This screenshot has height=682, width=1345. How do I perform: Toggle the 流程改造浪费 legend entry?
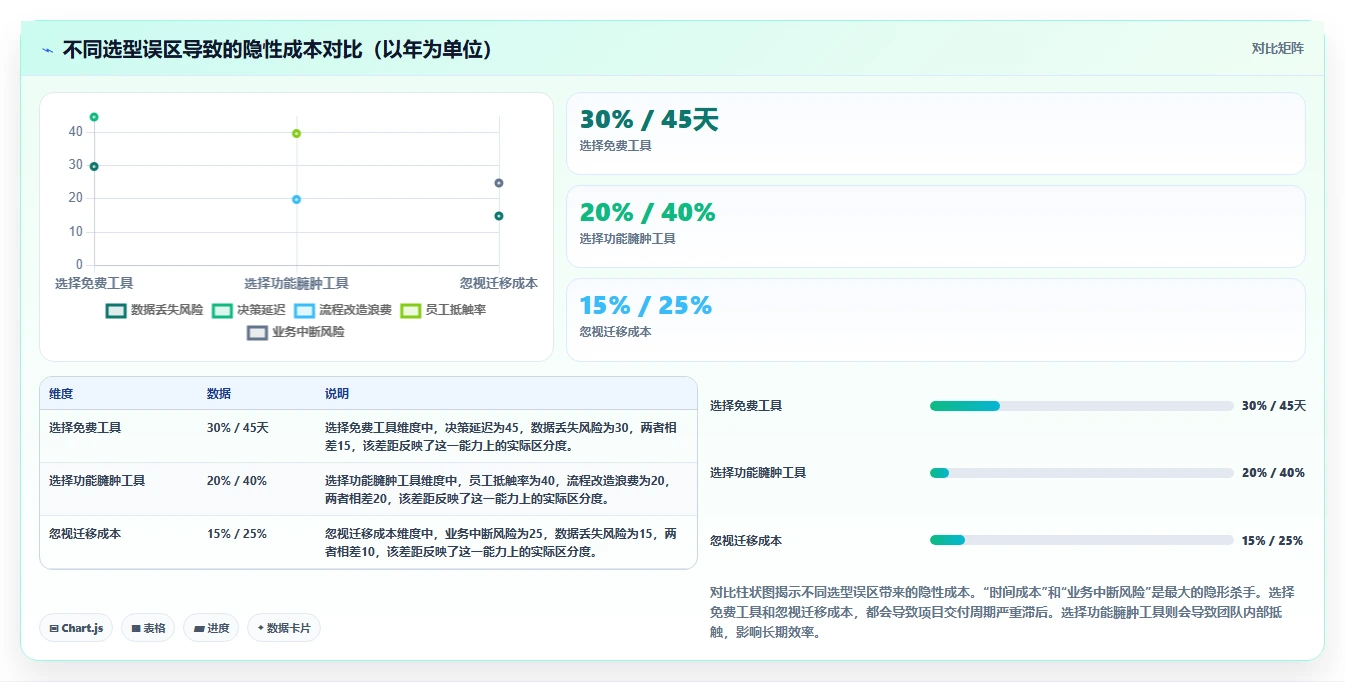click(x=343, y=310)
